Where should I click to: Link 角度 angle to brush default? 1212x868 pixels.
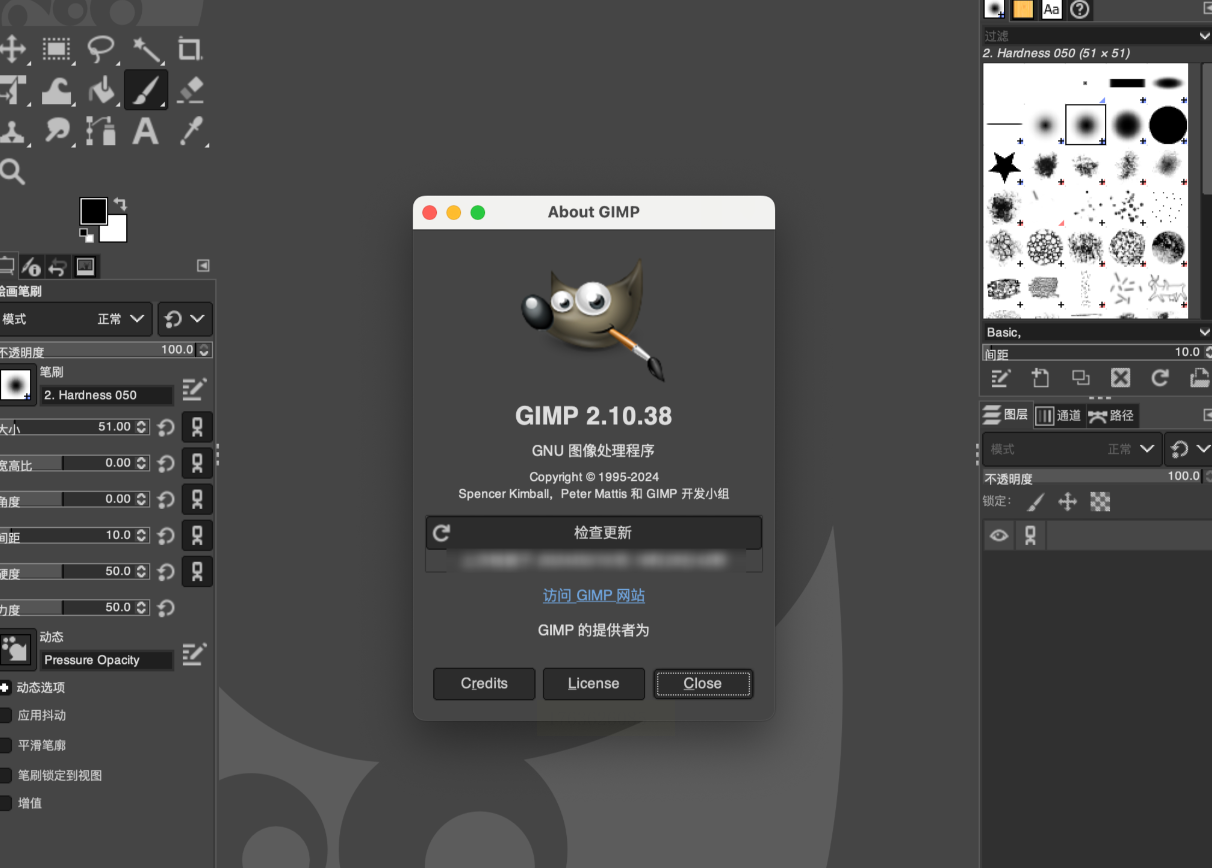pyautogui.click(x=197, y=499)
